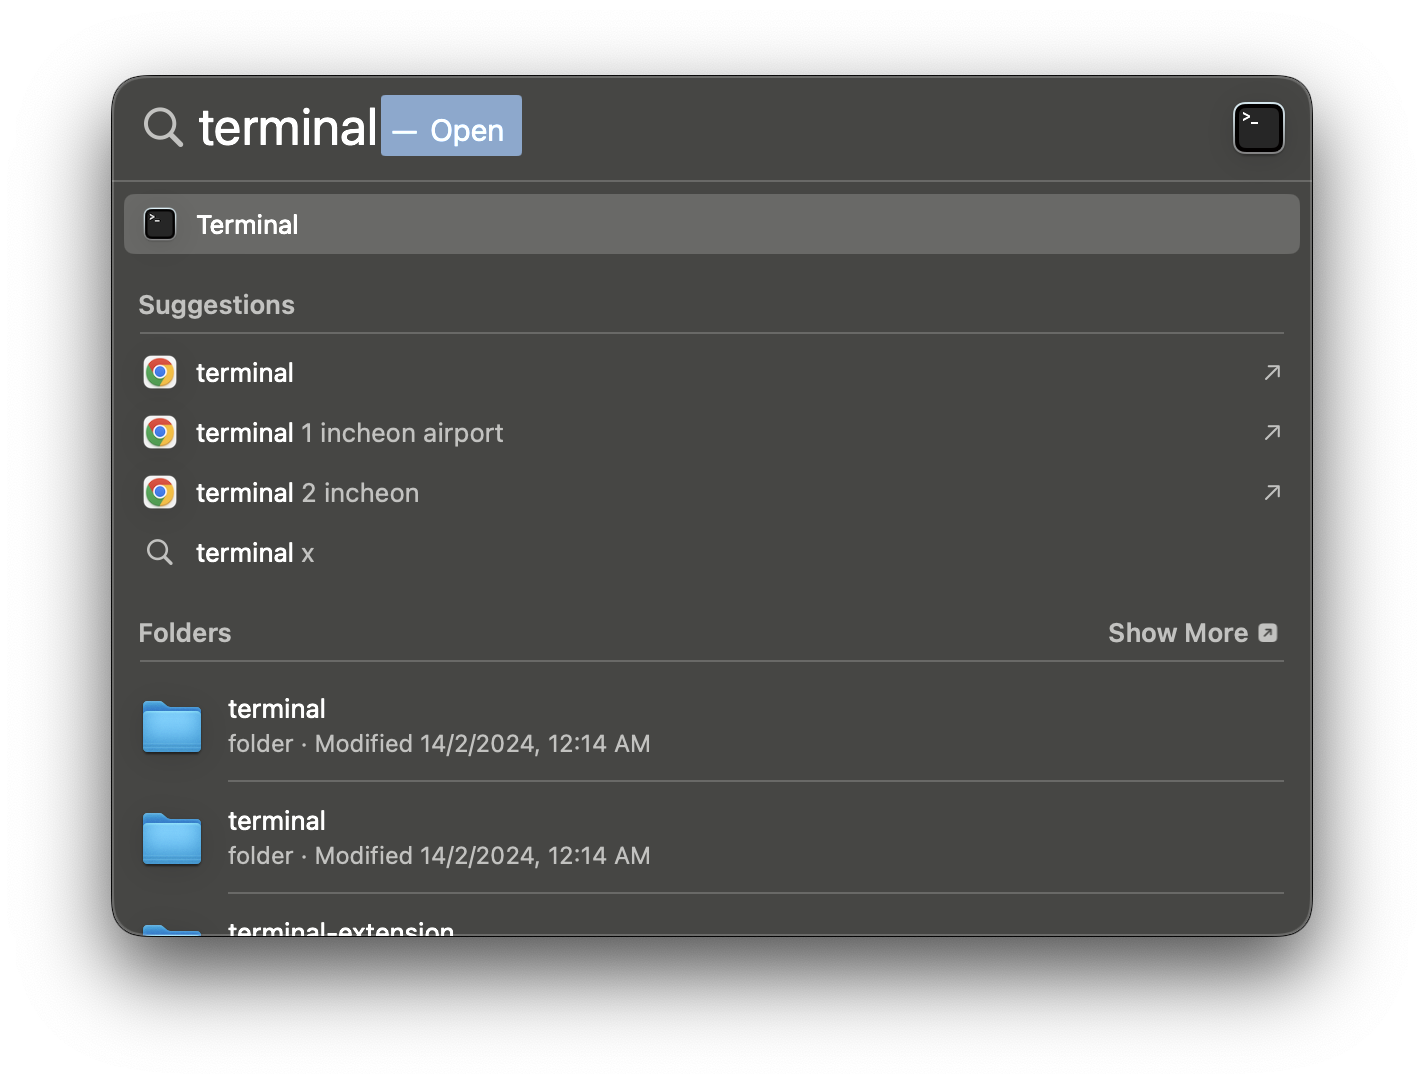Image resolution: width=1424 pixels, height=1084 pixels.
Task: Click the search icon beside 'terminal x'
Action: pyautogui.click(x=160, y=552)
